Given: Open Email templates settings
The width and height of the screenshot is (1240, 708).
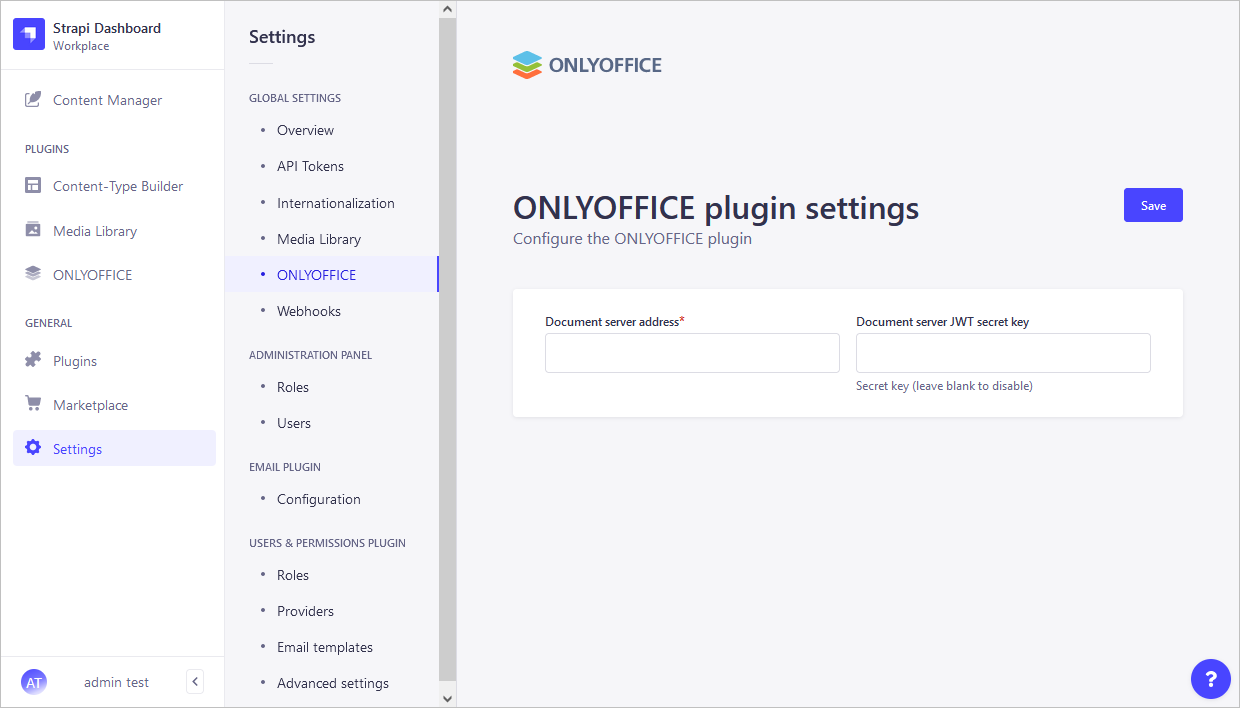Looking at the screenshot, I should [x=324, y=647].
